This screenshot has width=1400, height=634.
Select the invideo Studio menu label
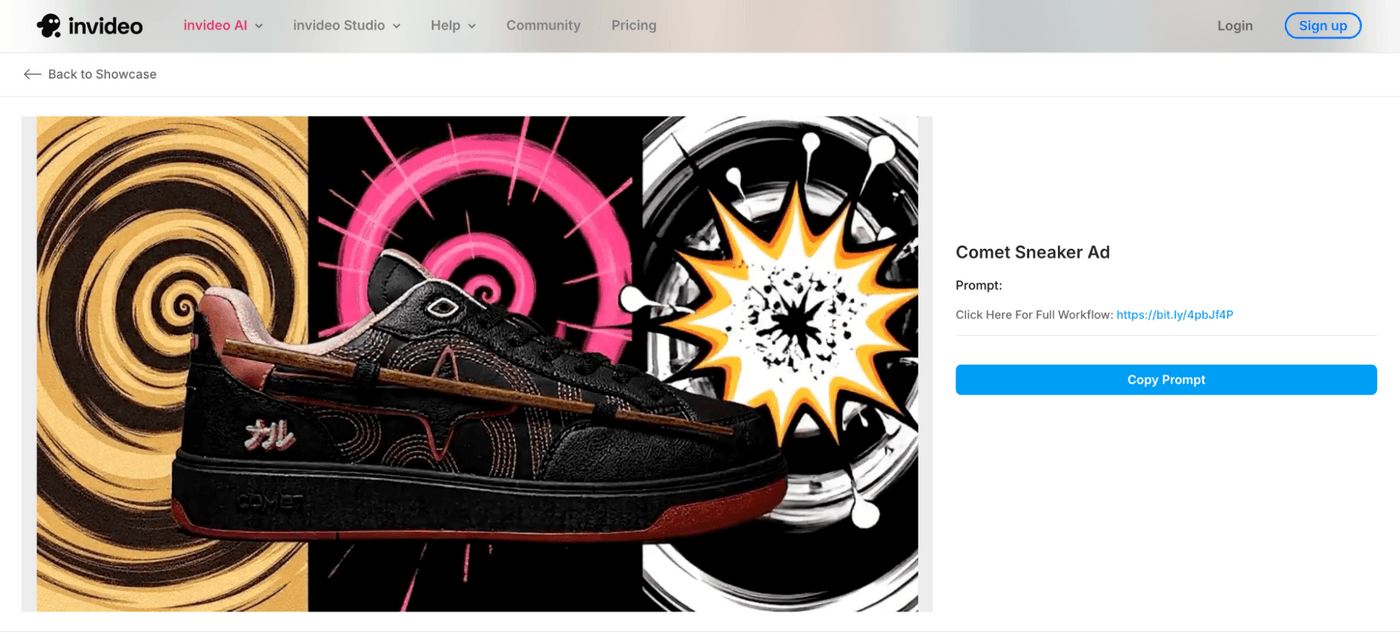(x=338, y=26)
